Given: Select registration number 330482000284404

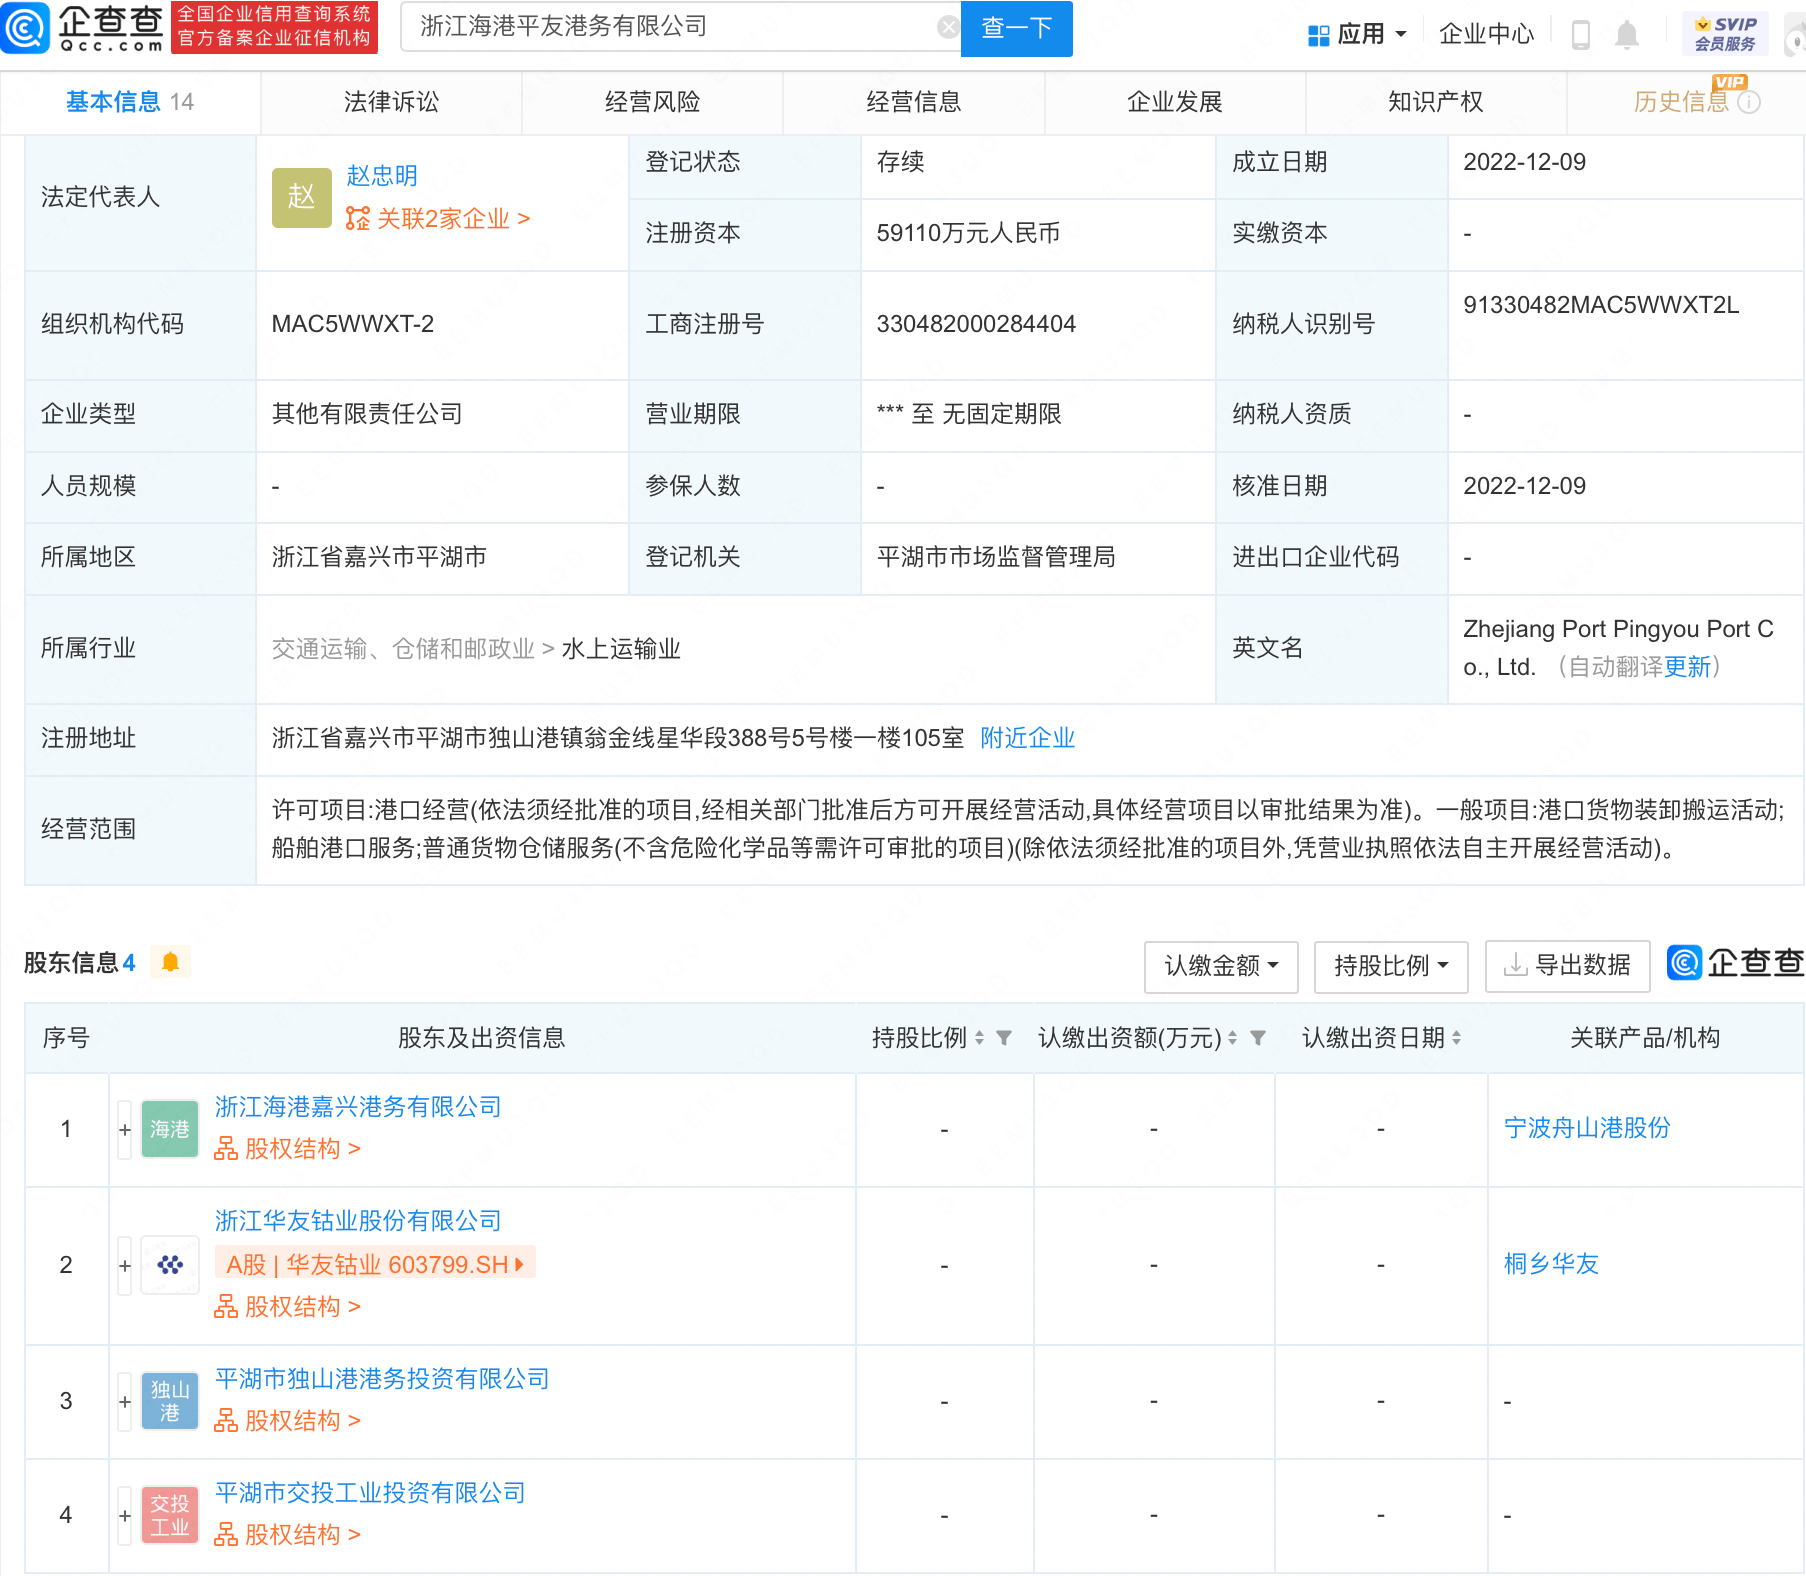Looking at the screenshot, I should (976, 324).
